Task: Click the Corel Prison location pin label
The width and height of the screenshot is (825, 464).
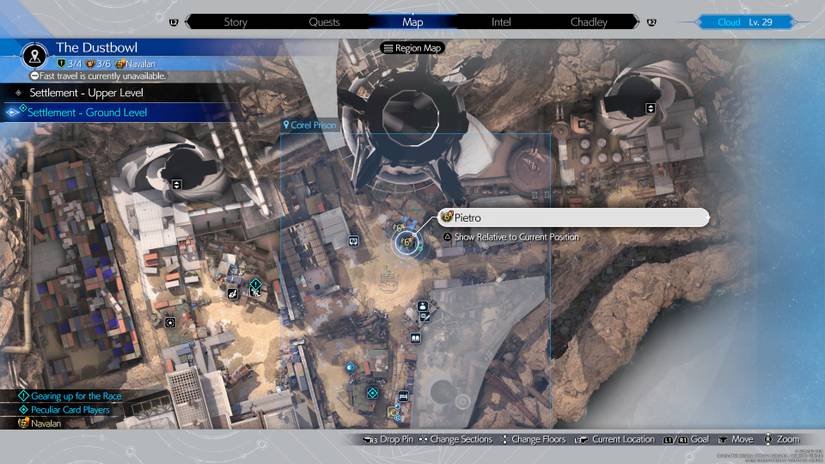Action: [309, 125]
